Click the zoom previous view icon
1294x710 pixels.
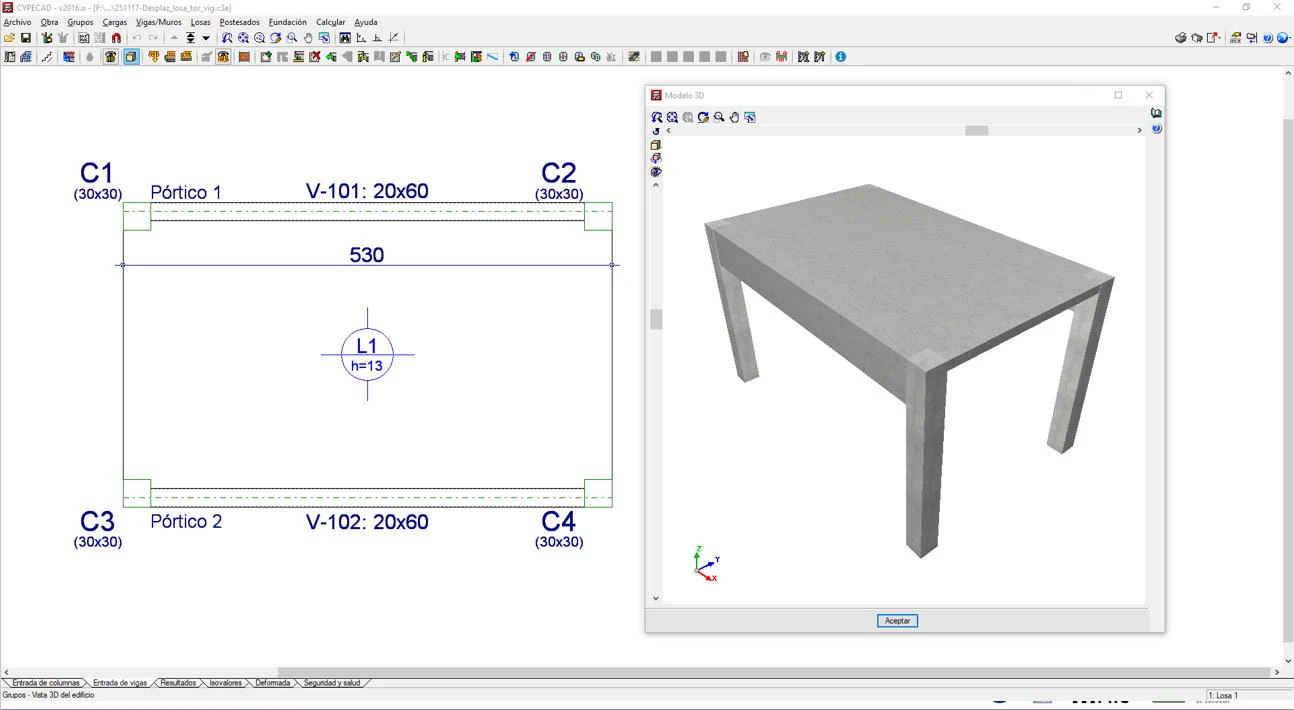(x=227, y=38)
